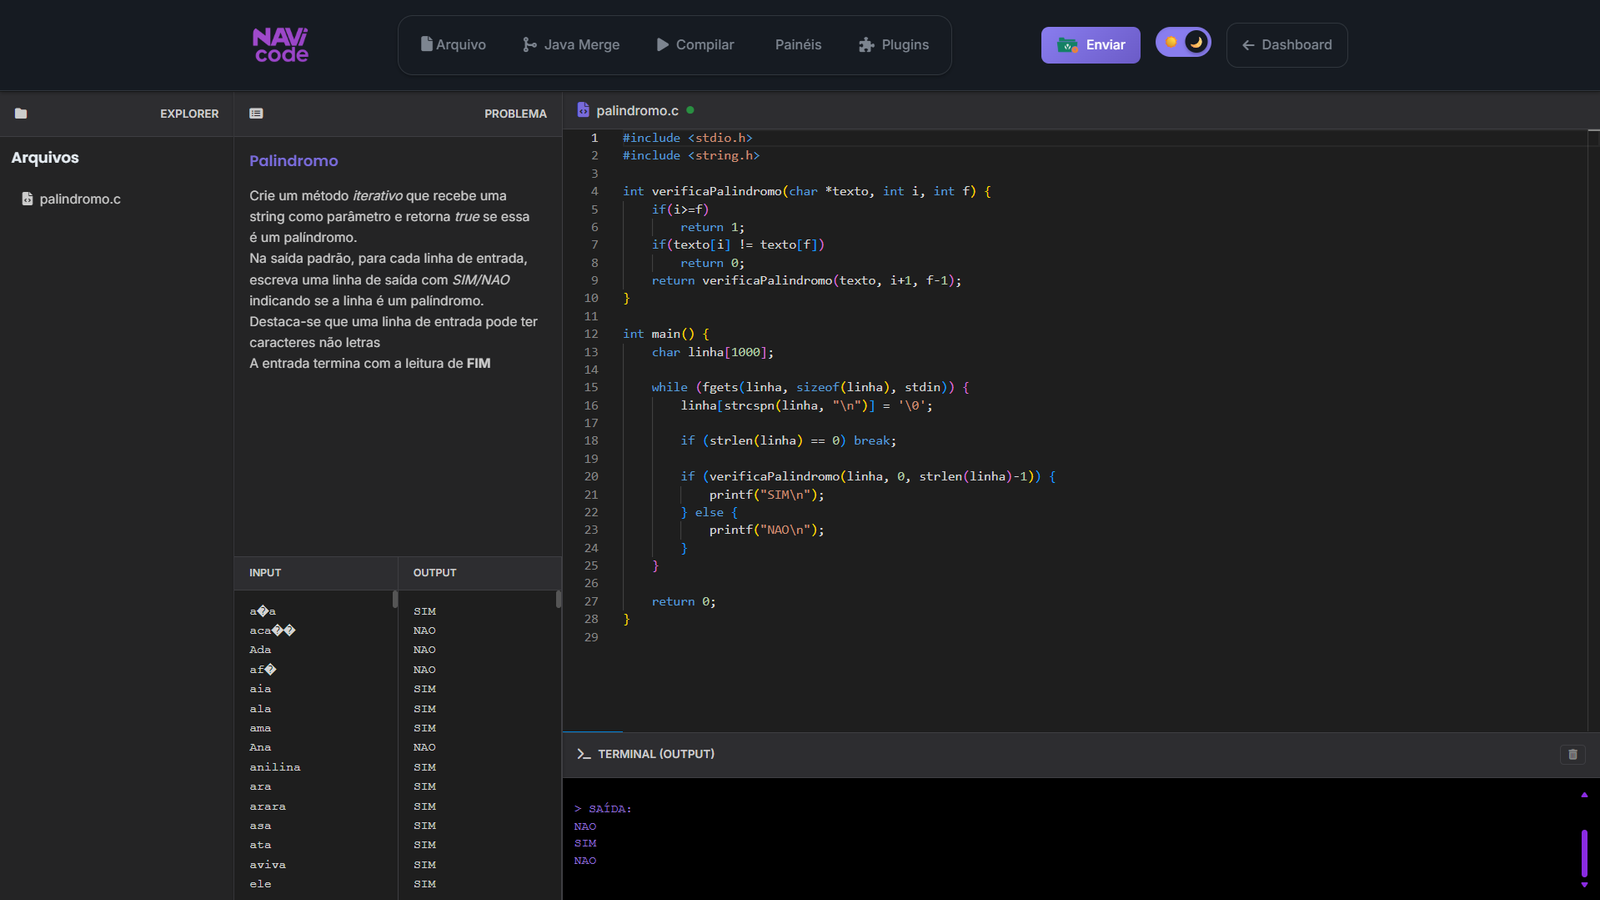Click the OUTPUT column header

pos(435,573)
